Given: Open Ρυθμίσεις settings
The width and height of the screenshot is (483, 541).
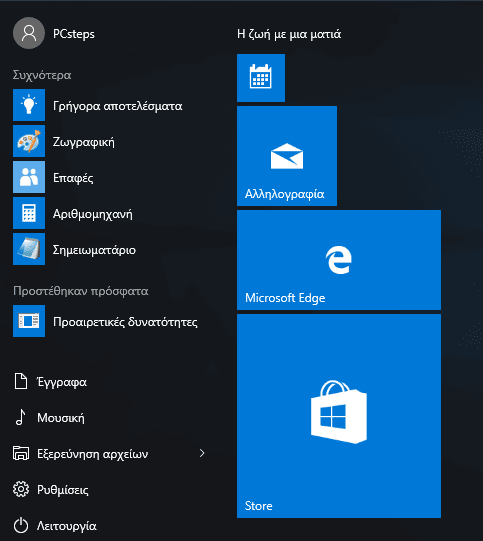Looking at the screenshot, I should point(63,490).
